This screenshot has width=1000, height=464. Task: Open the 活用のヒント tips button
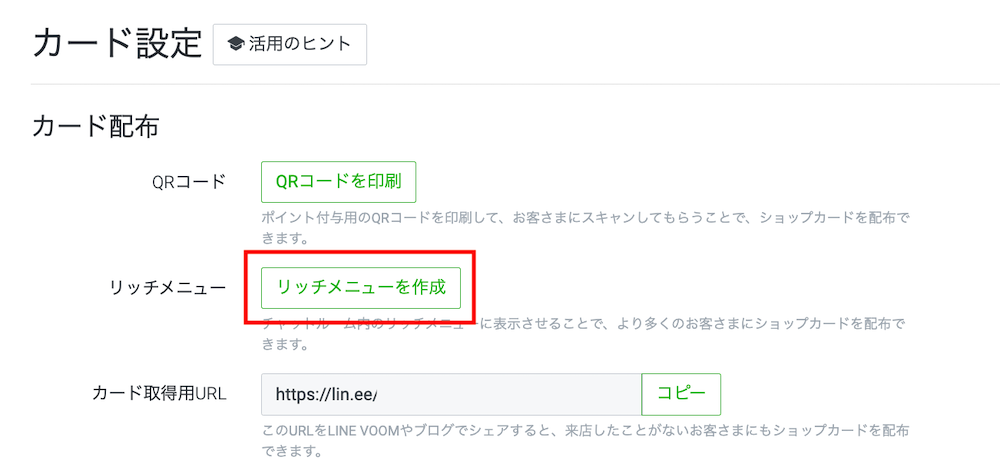290,44
